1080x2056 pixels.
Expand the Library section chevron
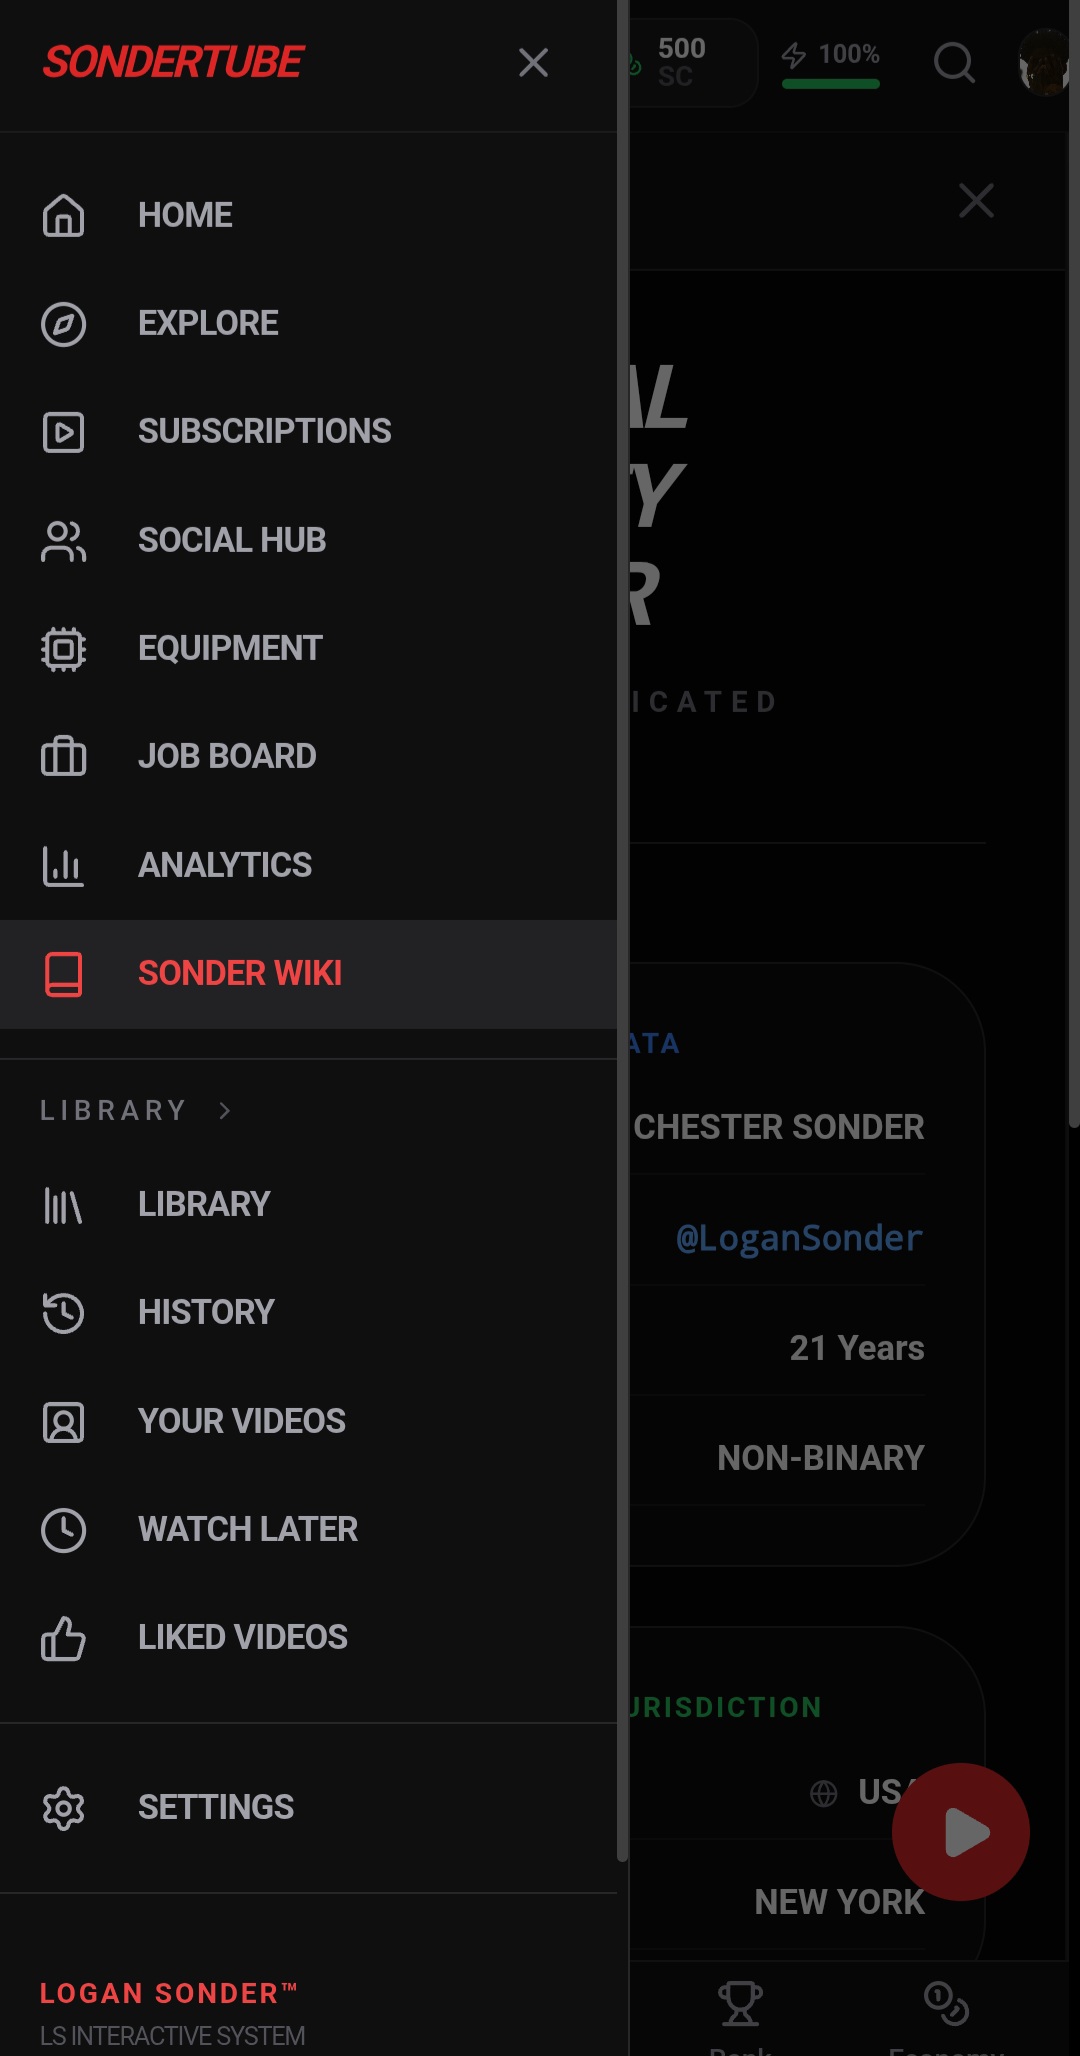click(225, 1110)
